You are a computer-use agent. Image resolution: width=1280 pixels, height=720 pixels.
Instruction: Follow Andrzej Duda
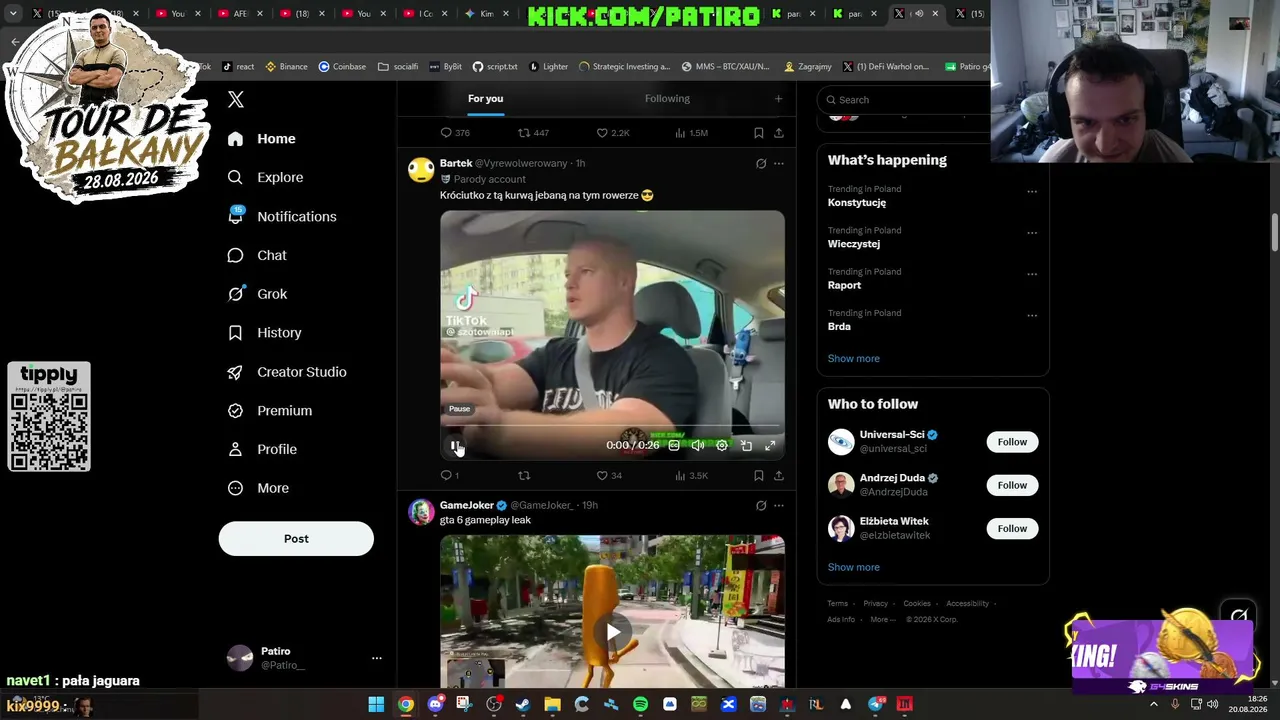1012,485
